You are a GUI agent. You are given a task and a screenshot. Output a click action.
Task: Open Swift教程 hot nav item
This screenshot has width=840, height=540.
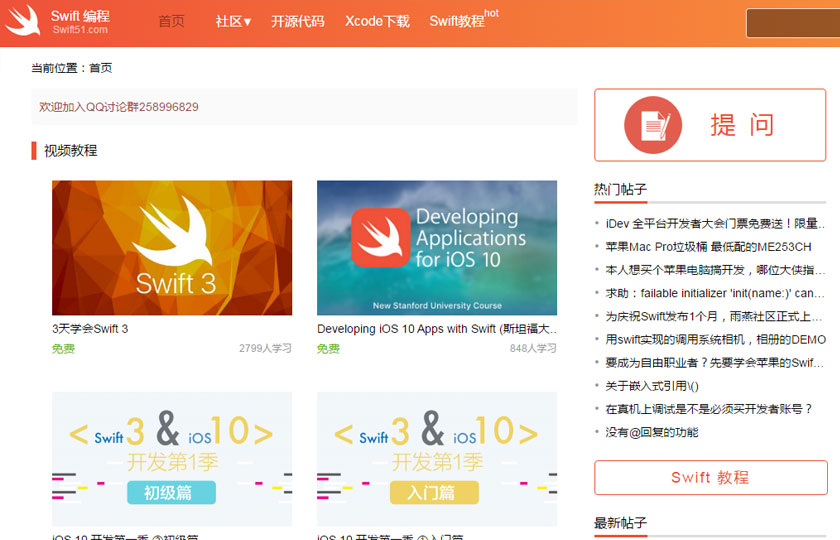pos(463,19)
